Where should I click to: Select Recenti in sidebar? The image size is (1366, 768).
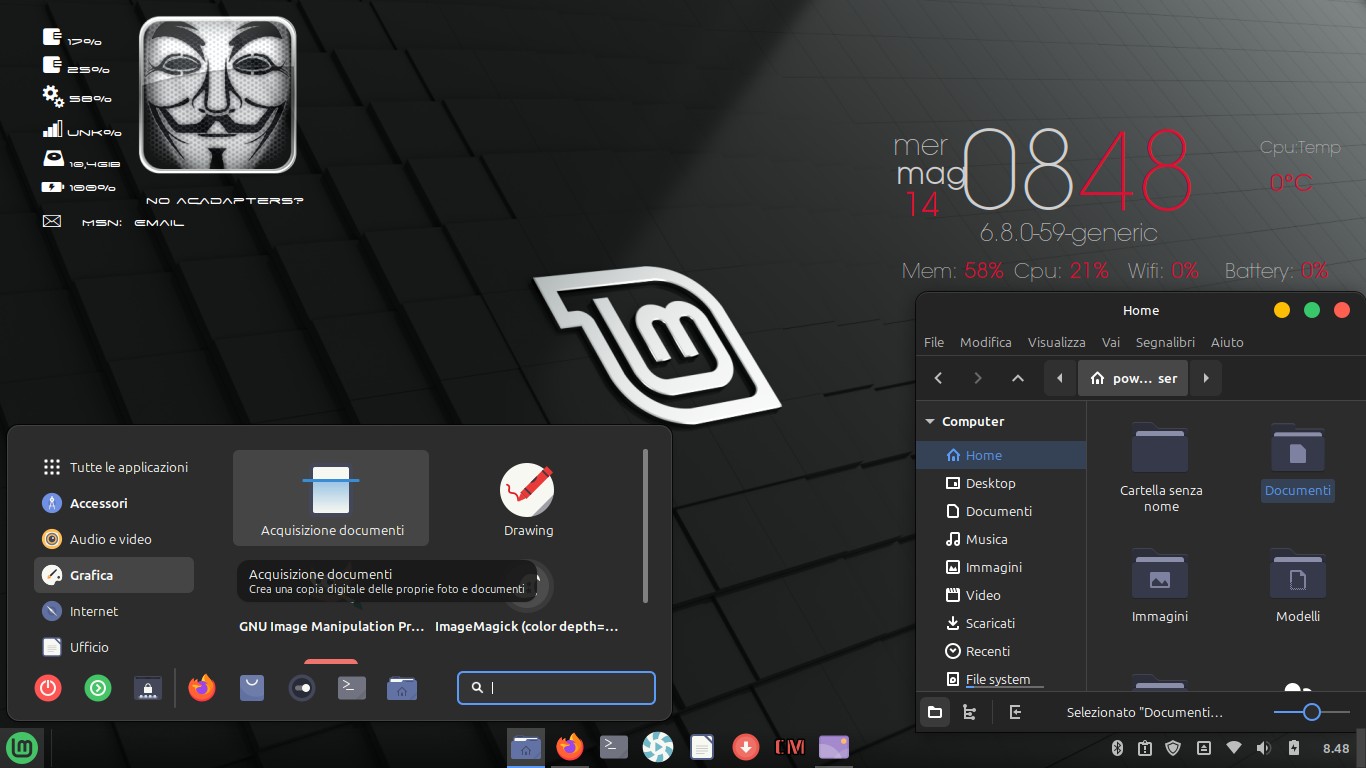(1001, 651)
